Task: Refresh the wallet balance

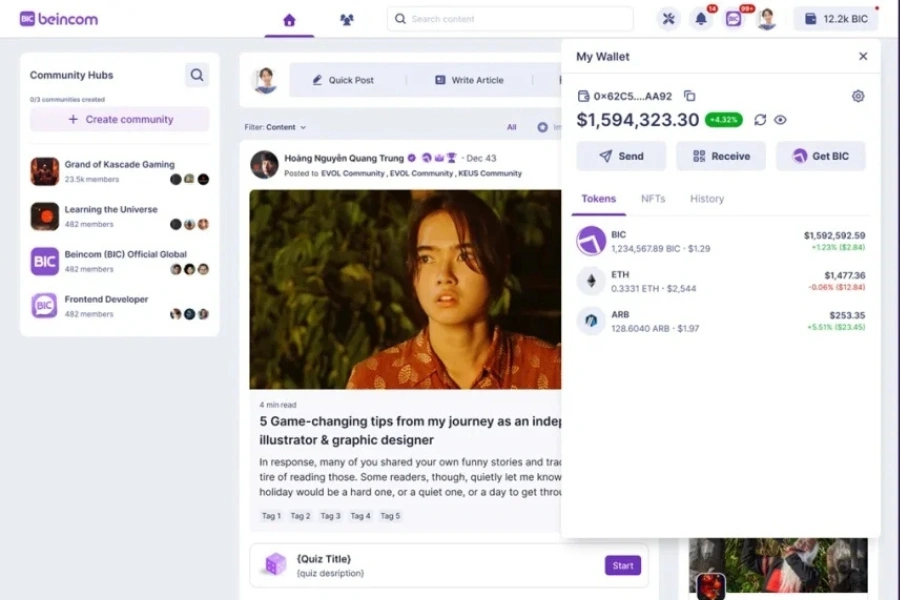Action: (x=760, y=120)
